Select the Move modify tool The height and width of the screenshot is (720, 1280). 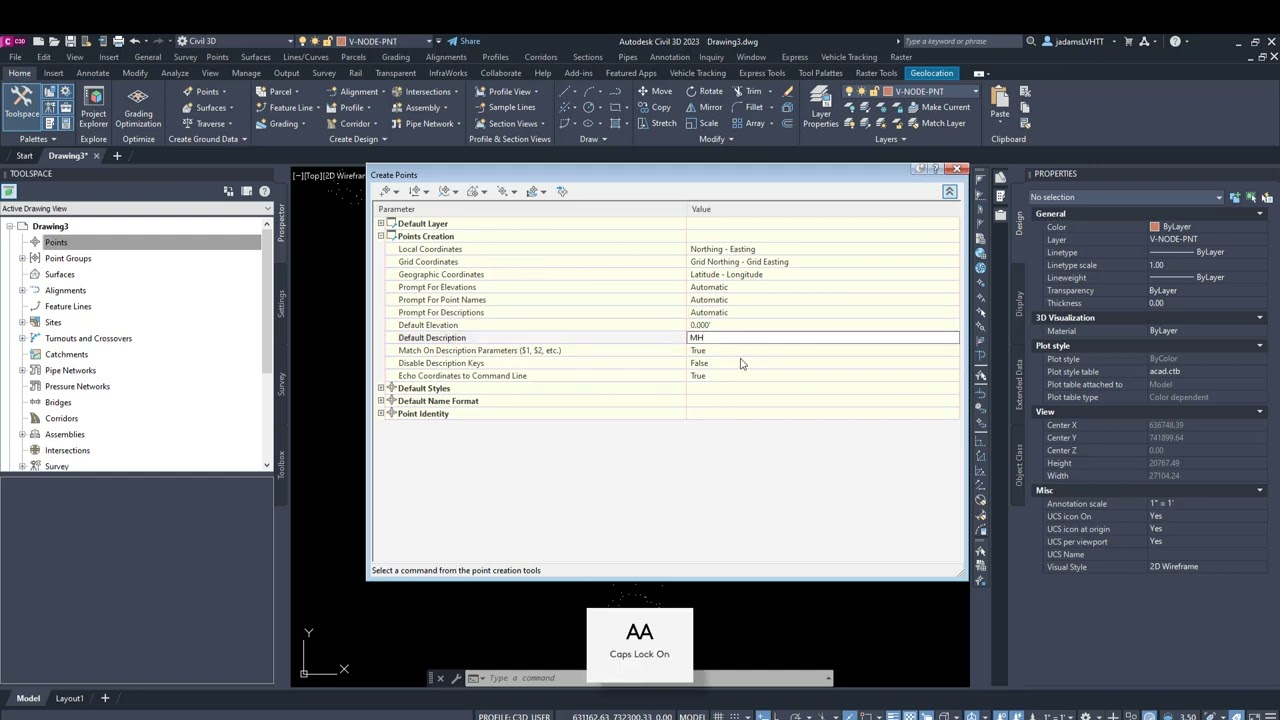click(x=654, y=91)
